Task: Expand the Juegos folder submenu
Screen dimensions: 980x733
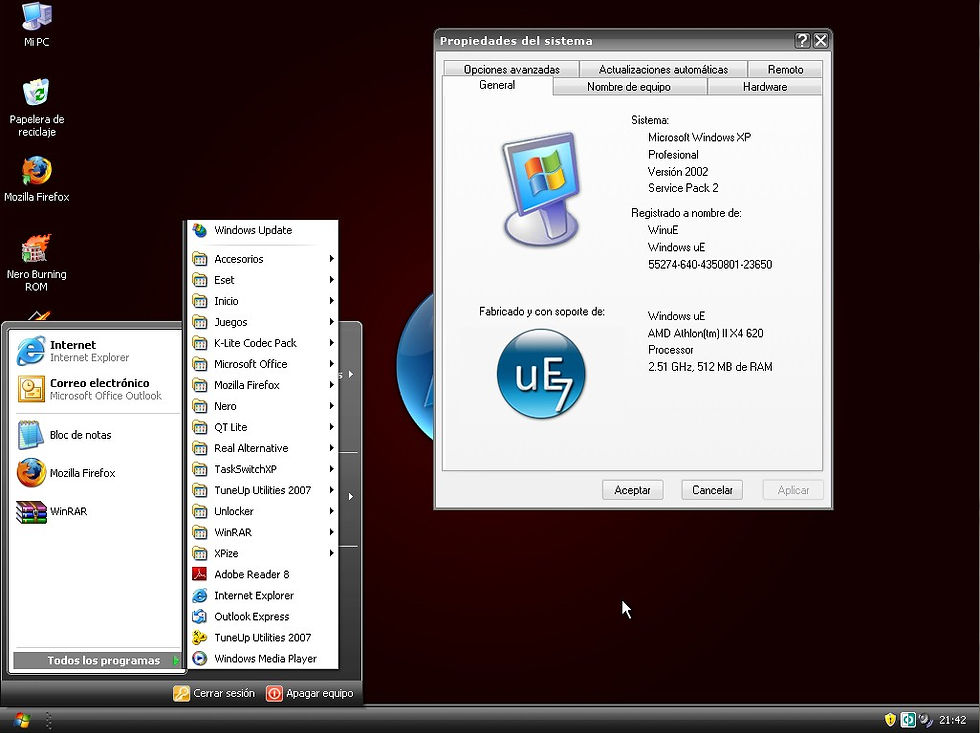Action: click(x=262, y=322)
